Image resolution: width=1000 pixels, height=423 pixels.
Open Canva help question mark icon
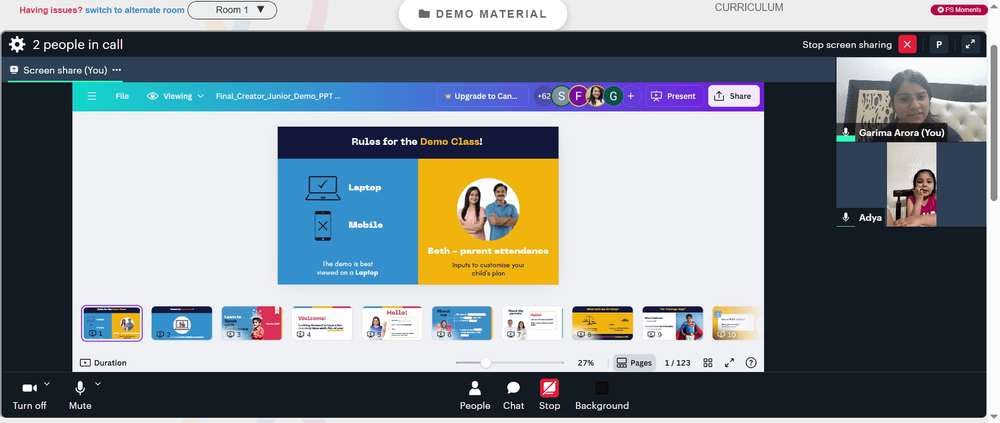751,363
